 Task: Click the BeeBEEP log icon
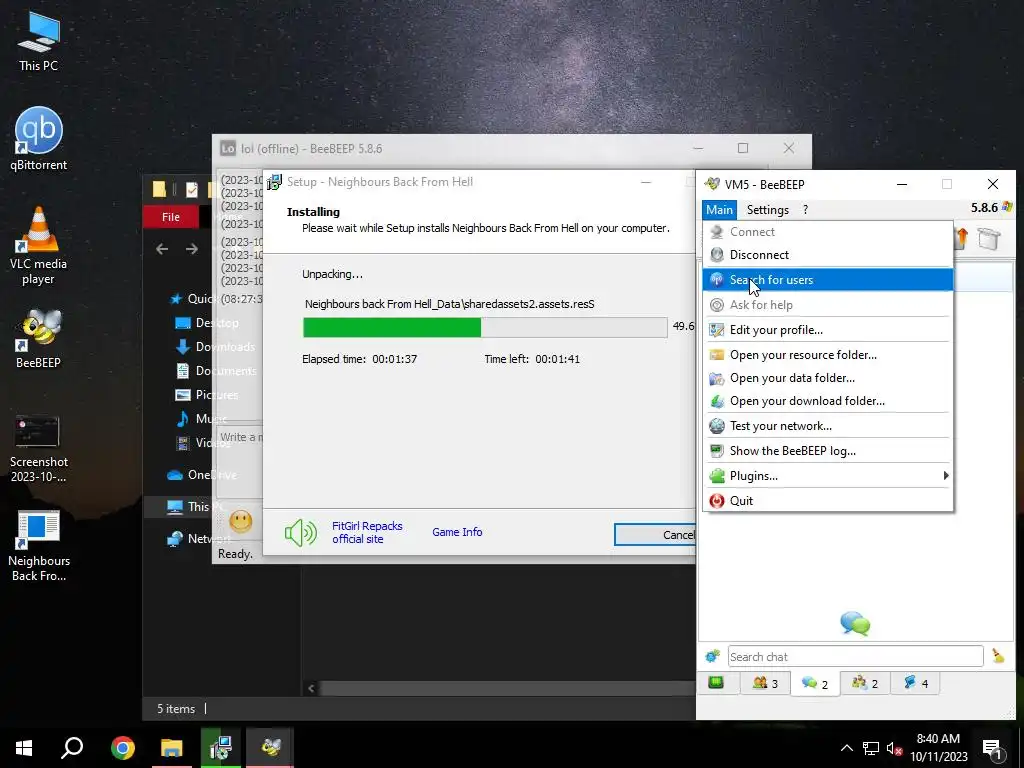[x=716, y=451]
